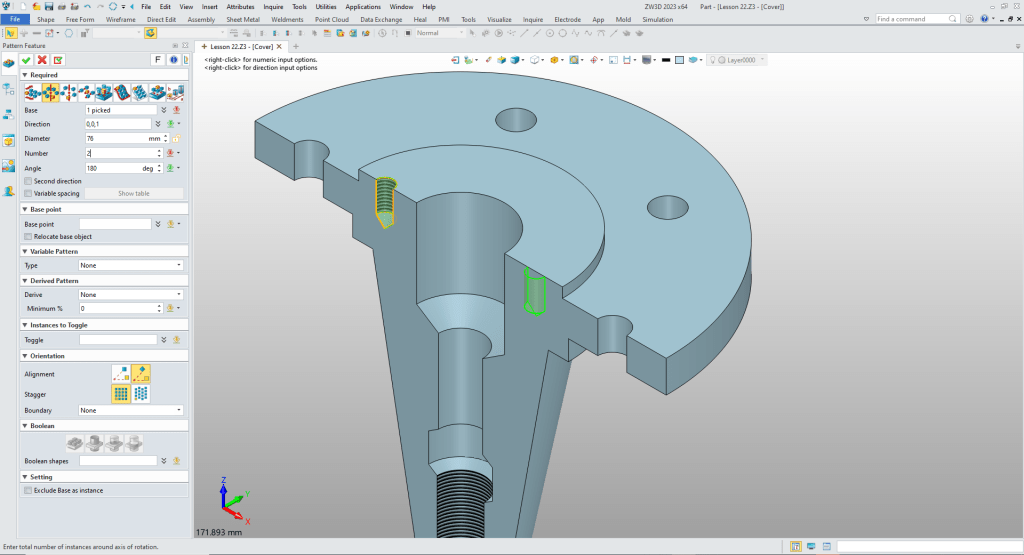The image size is (1024, 555).
Task: Tick the Variable spacing checkbox
Action: [28, 193]
